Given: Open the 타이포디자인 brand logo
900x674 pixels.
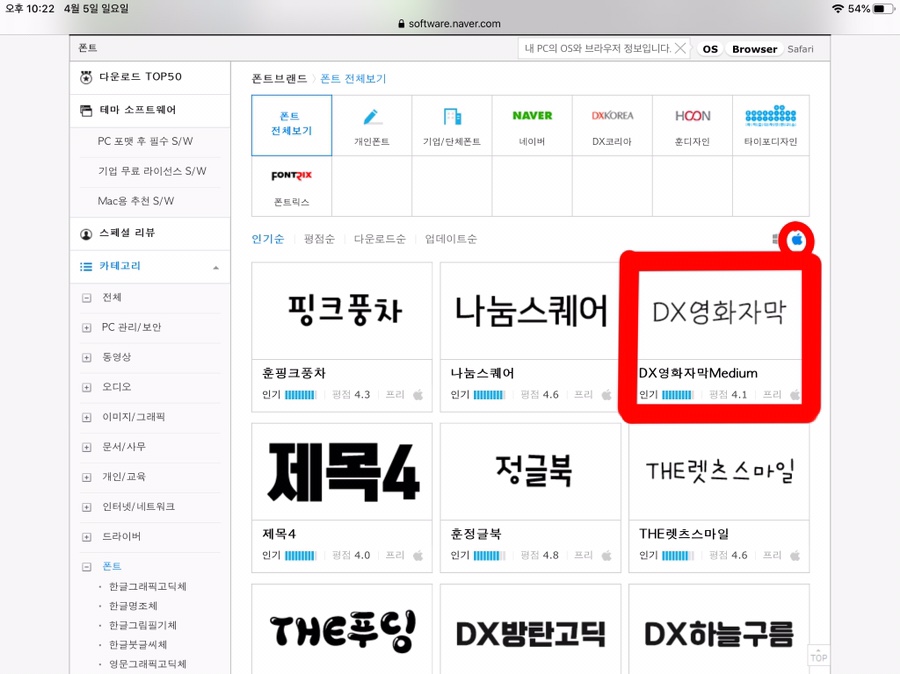Looking at the screenshot, I should [771, 115].
